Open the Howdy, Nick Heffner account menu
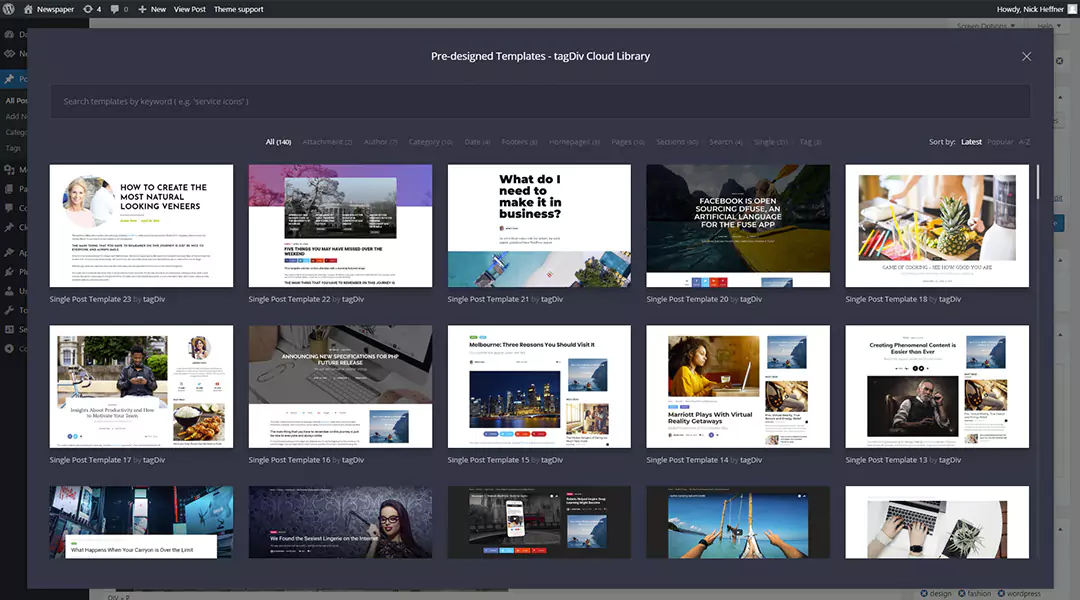The image size is (1080, 600). pyautogui.click(x=1030, y=9)
